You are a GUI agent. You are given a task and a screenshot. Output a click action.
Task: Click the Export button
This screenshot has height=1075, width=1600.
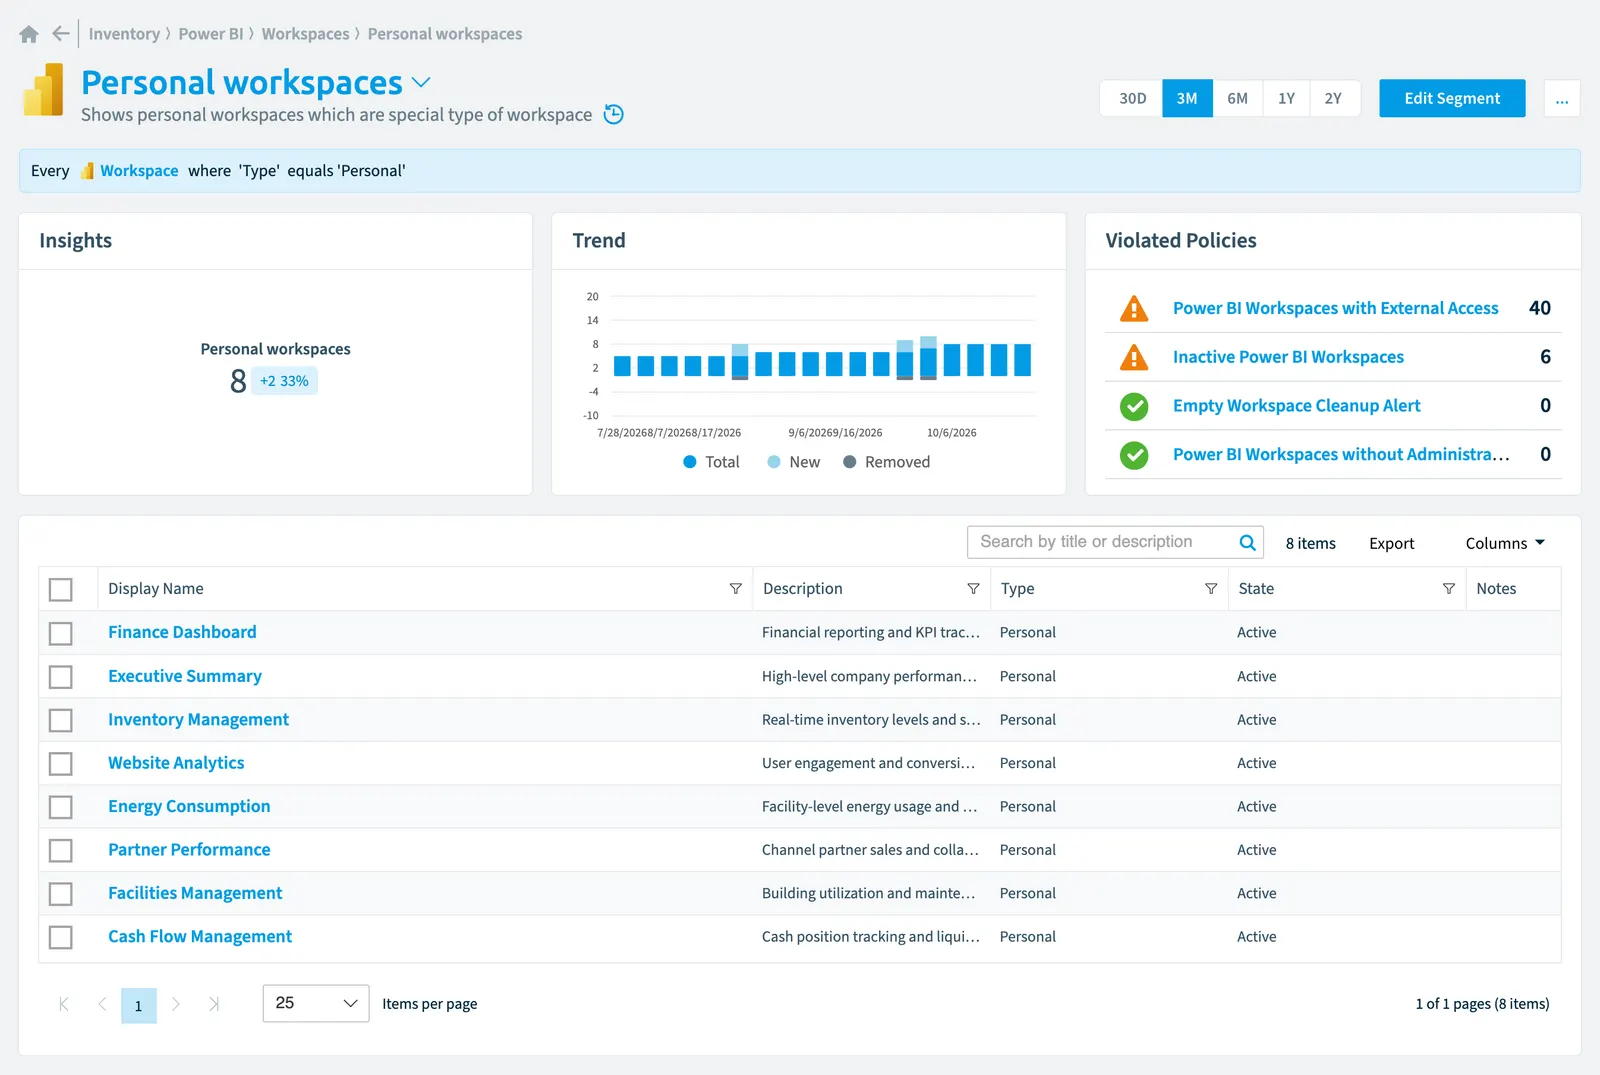1391,543
